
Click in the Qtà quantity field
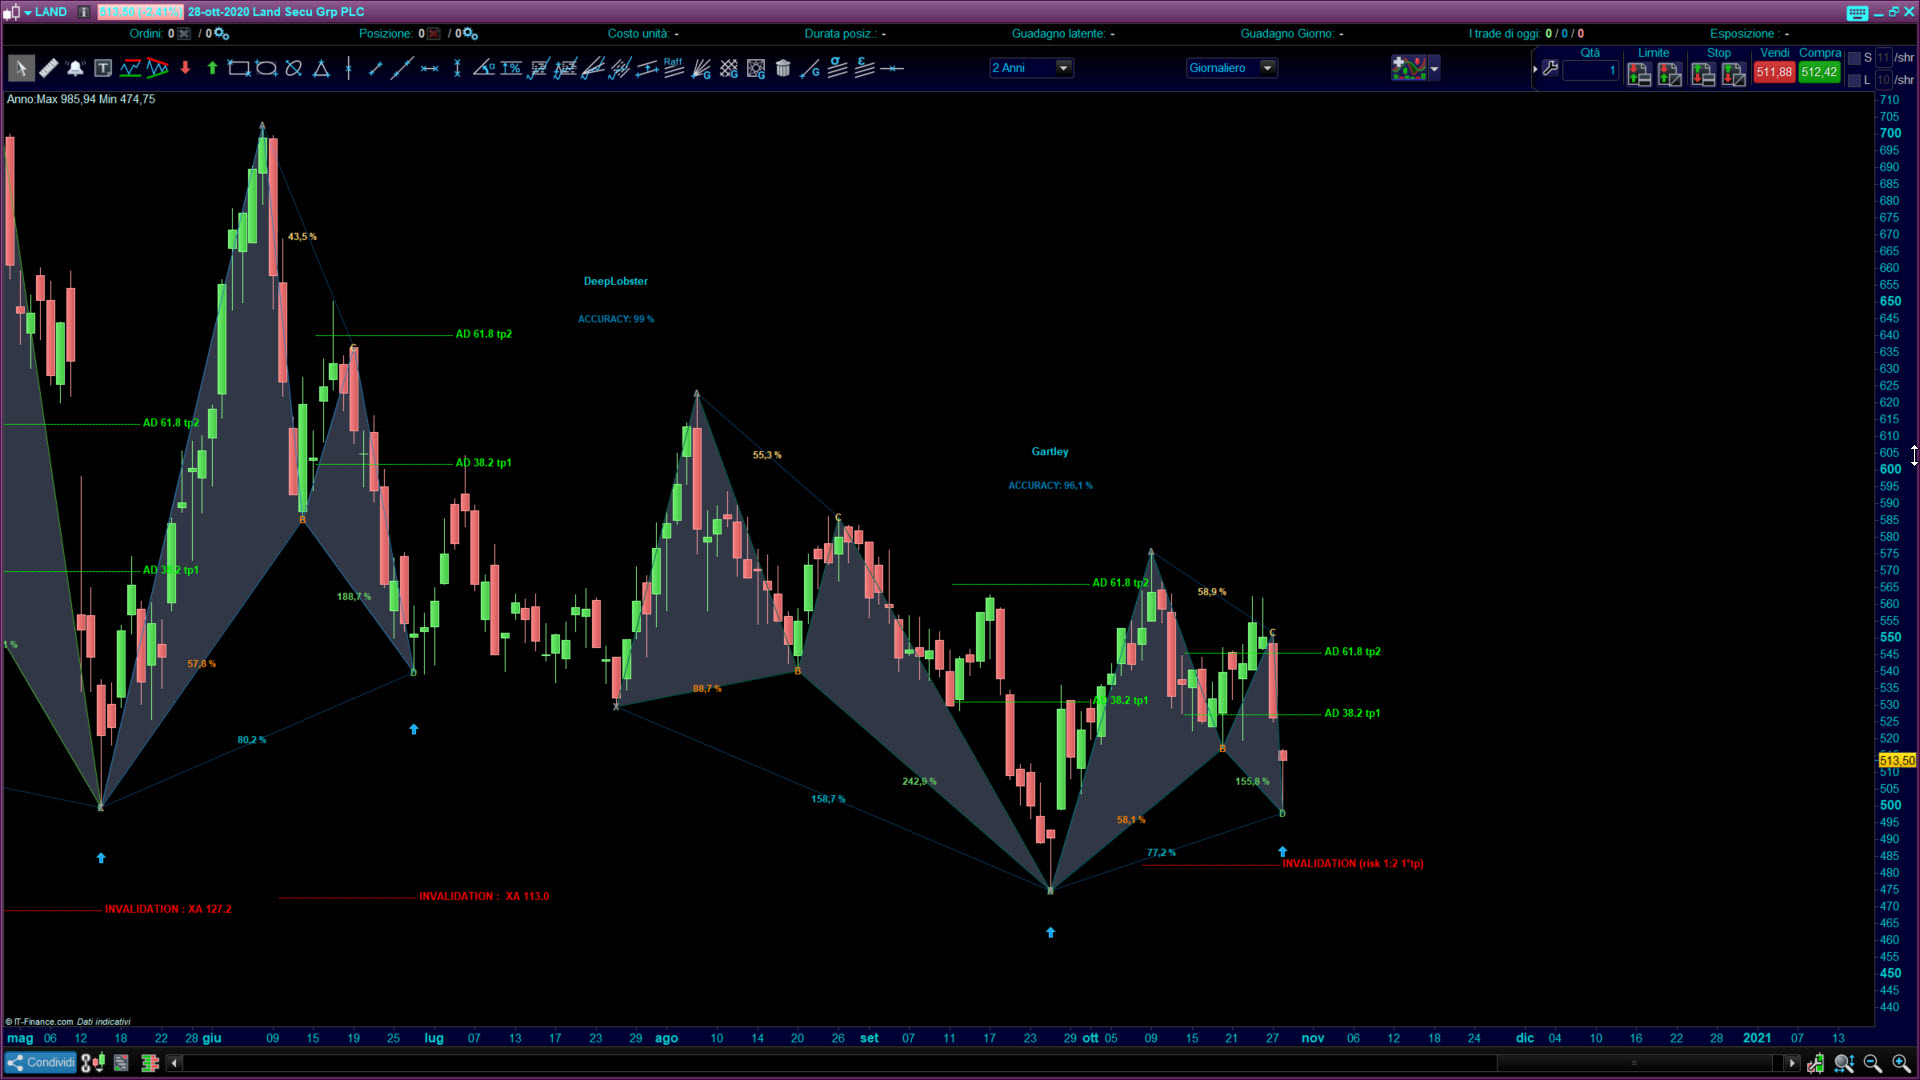pyautogui.click(x=1590, y=71)
